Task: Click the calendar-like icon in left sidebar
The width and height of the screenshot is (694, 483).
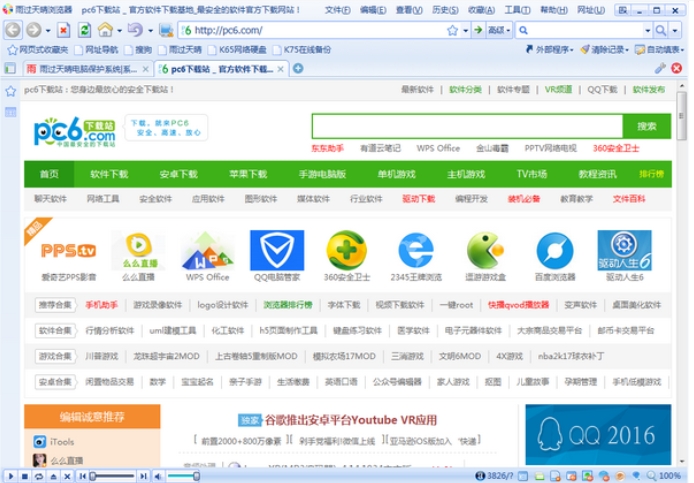Action: click(x=11, y=112)
